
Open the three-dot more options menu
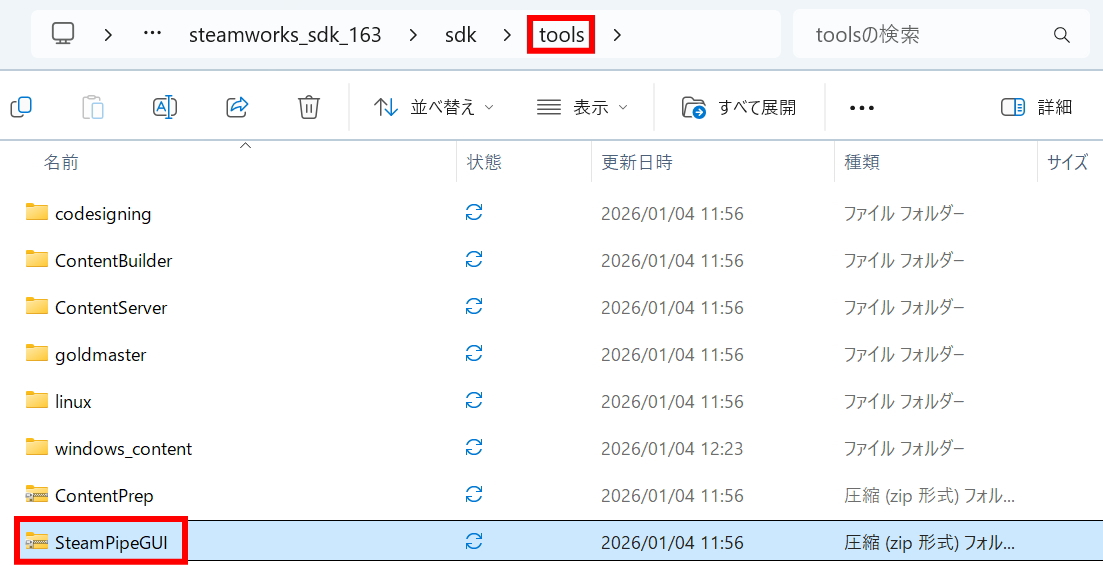click(861, 108)
